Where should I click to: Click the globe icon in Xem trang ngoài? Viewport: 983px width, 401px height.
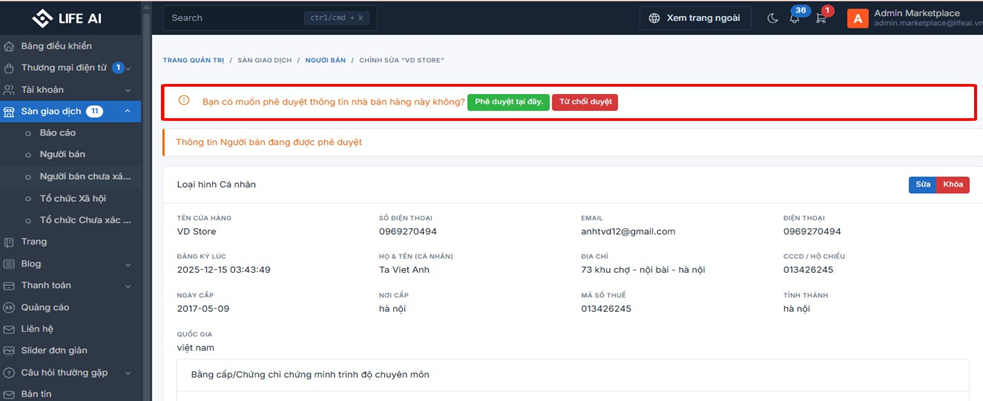tap(654, 18)
